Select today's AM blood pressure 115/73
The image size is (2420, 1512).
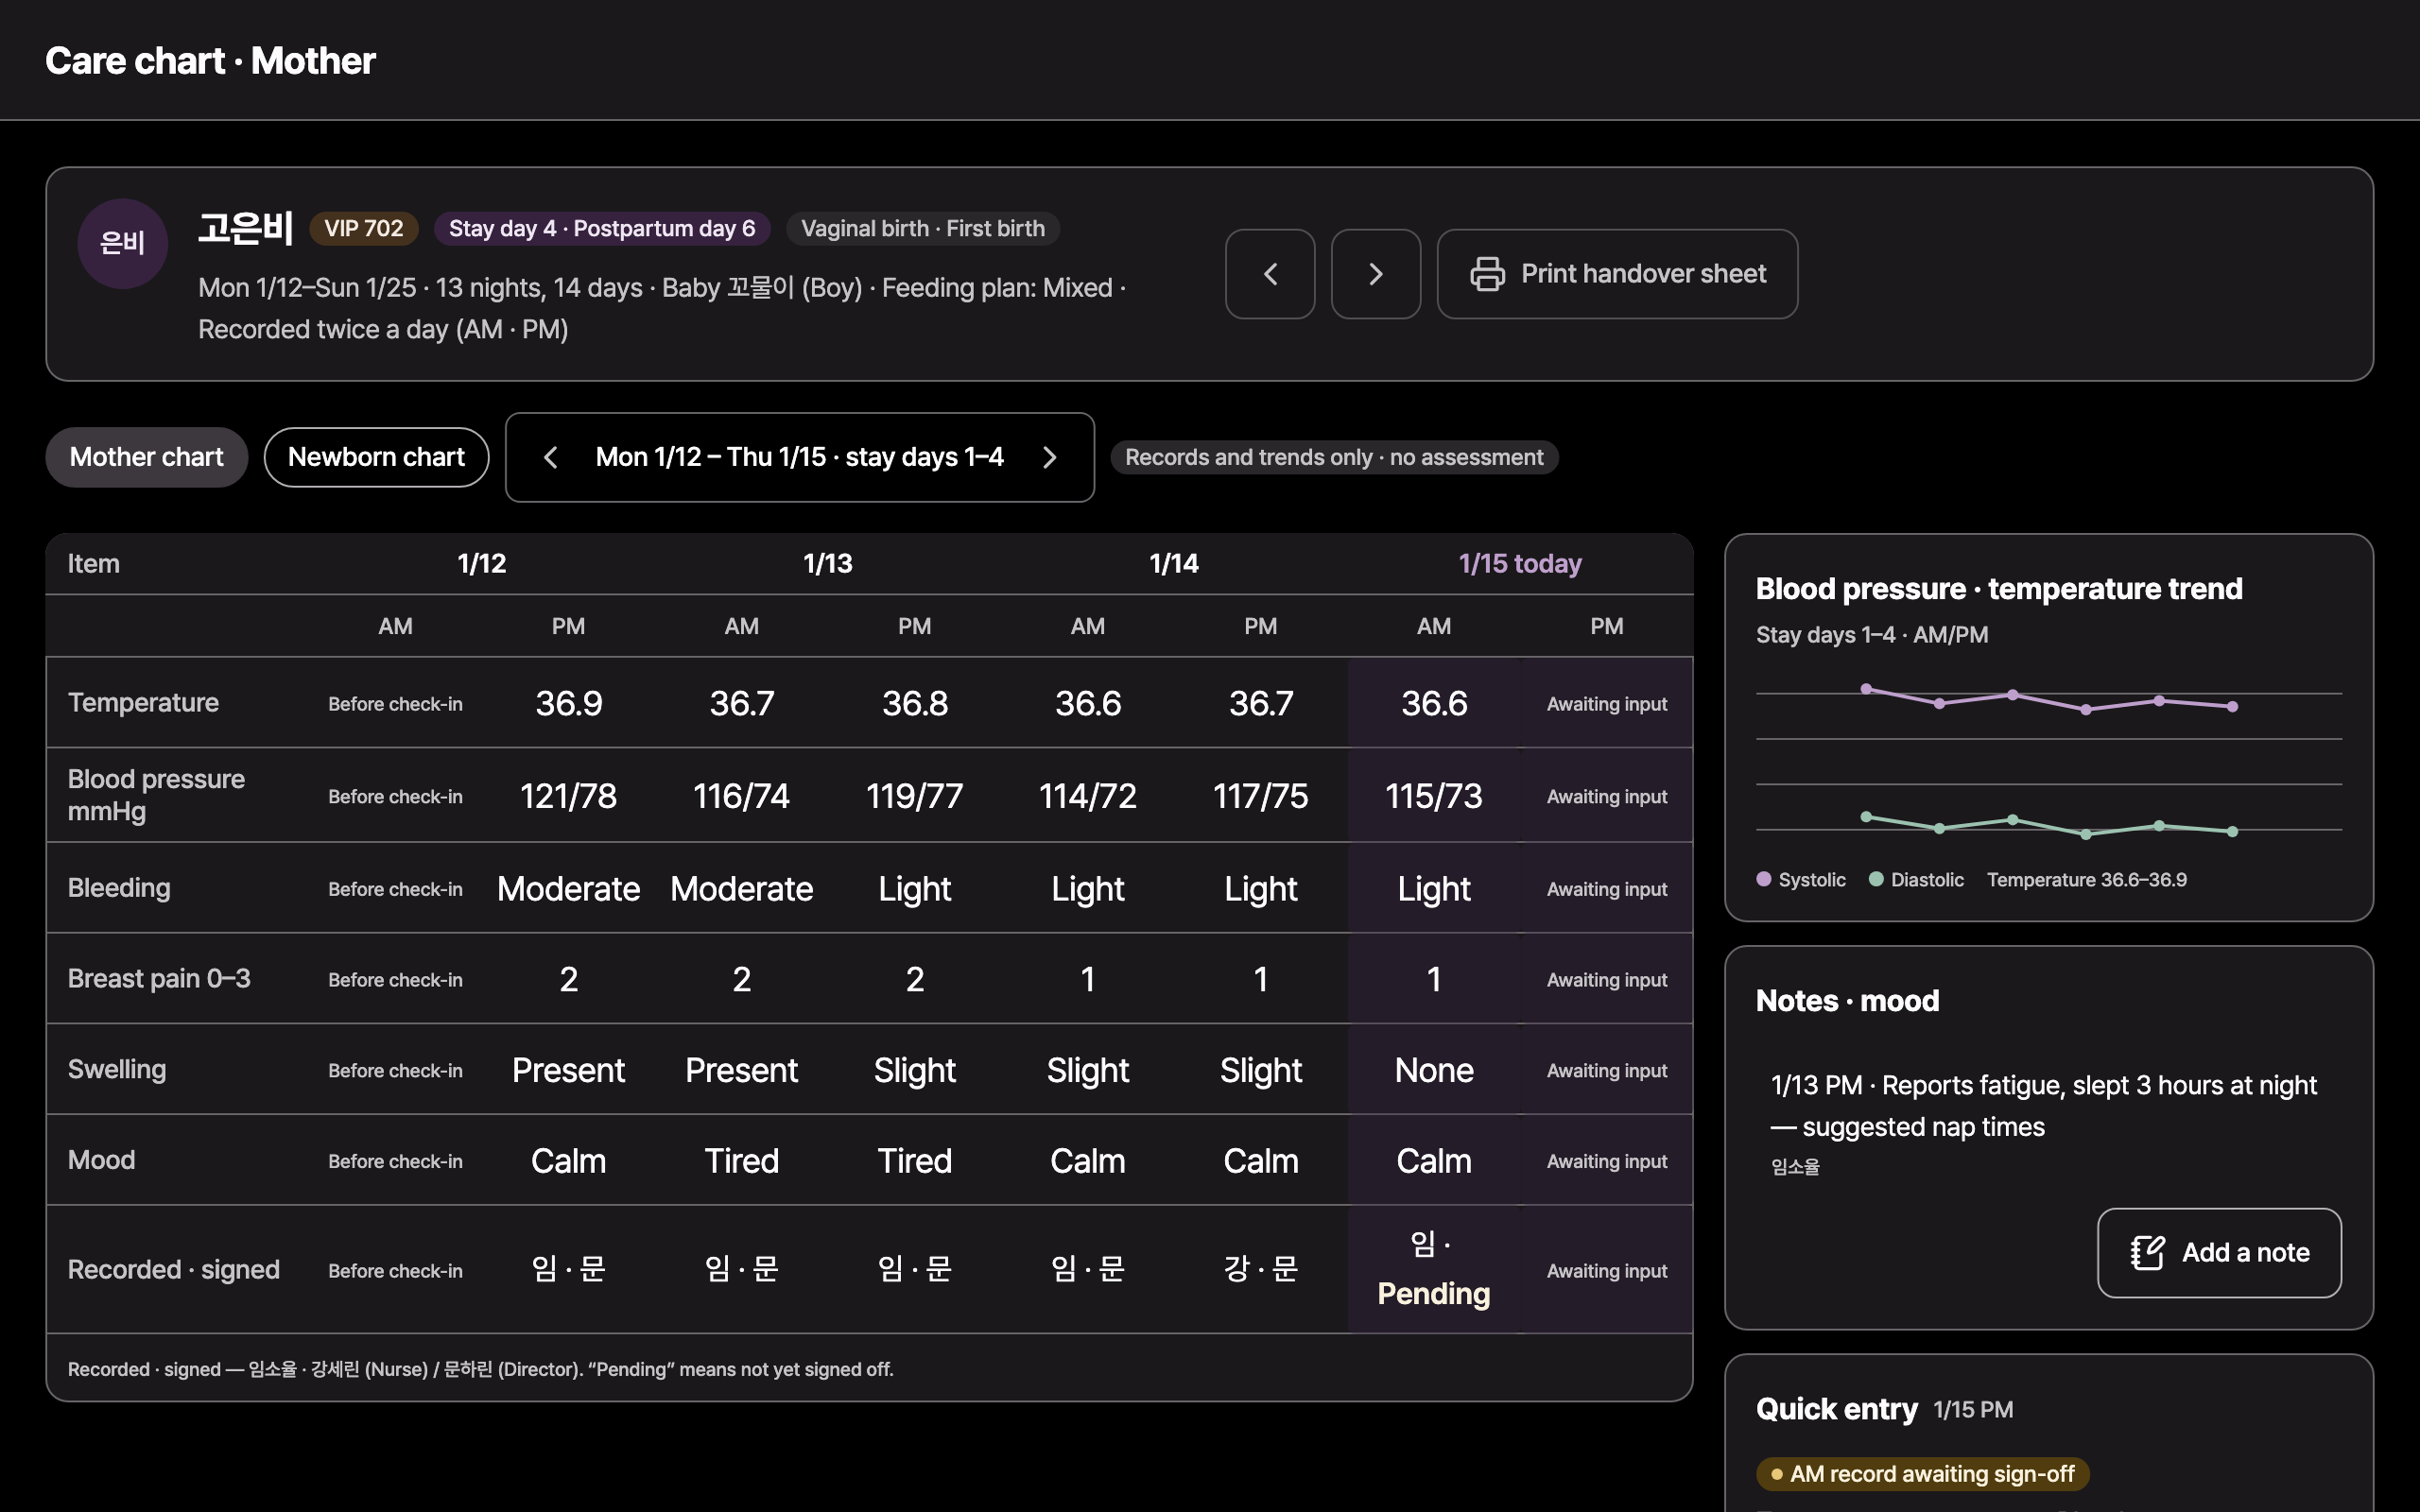pyautogui.click(x=1433, y=796)
